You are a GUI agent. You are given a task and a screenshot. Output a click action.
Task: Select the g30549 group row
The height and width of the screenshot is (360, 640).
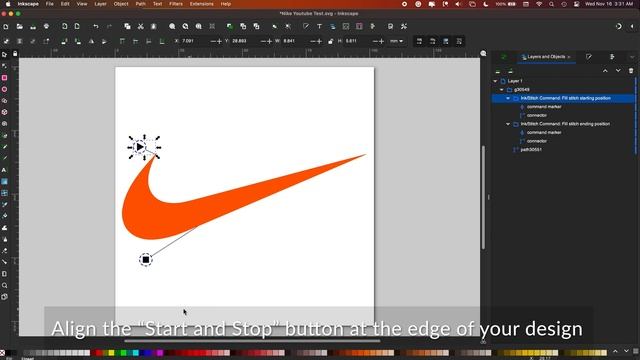[563, 90]
